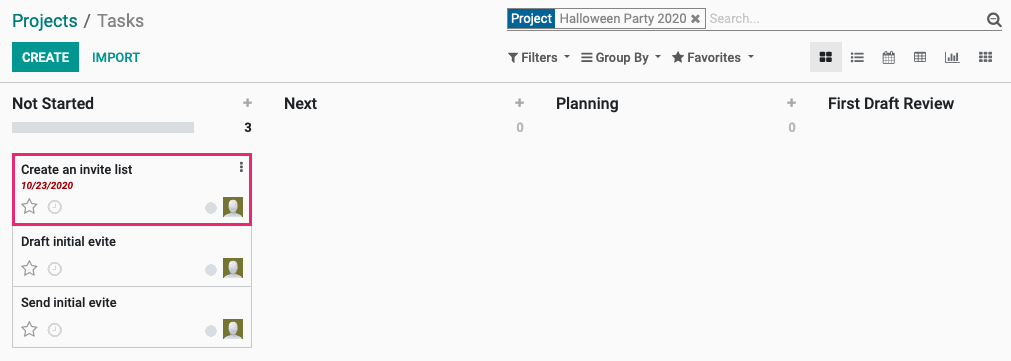Toggle the star on Send initial evite
Viewport: 1011px width, 361px height.
point(30,330)
